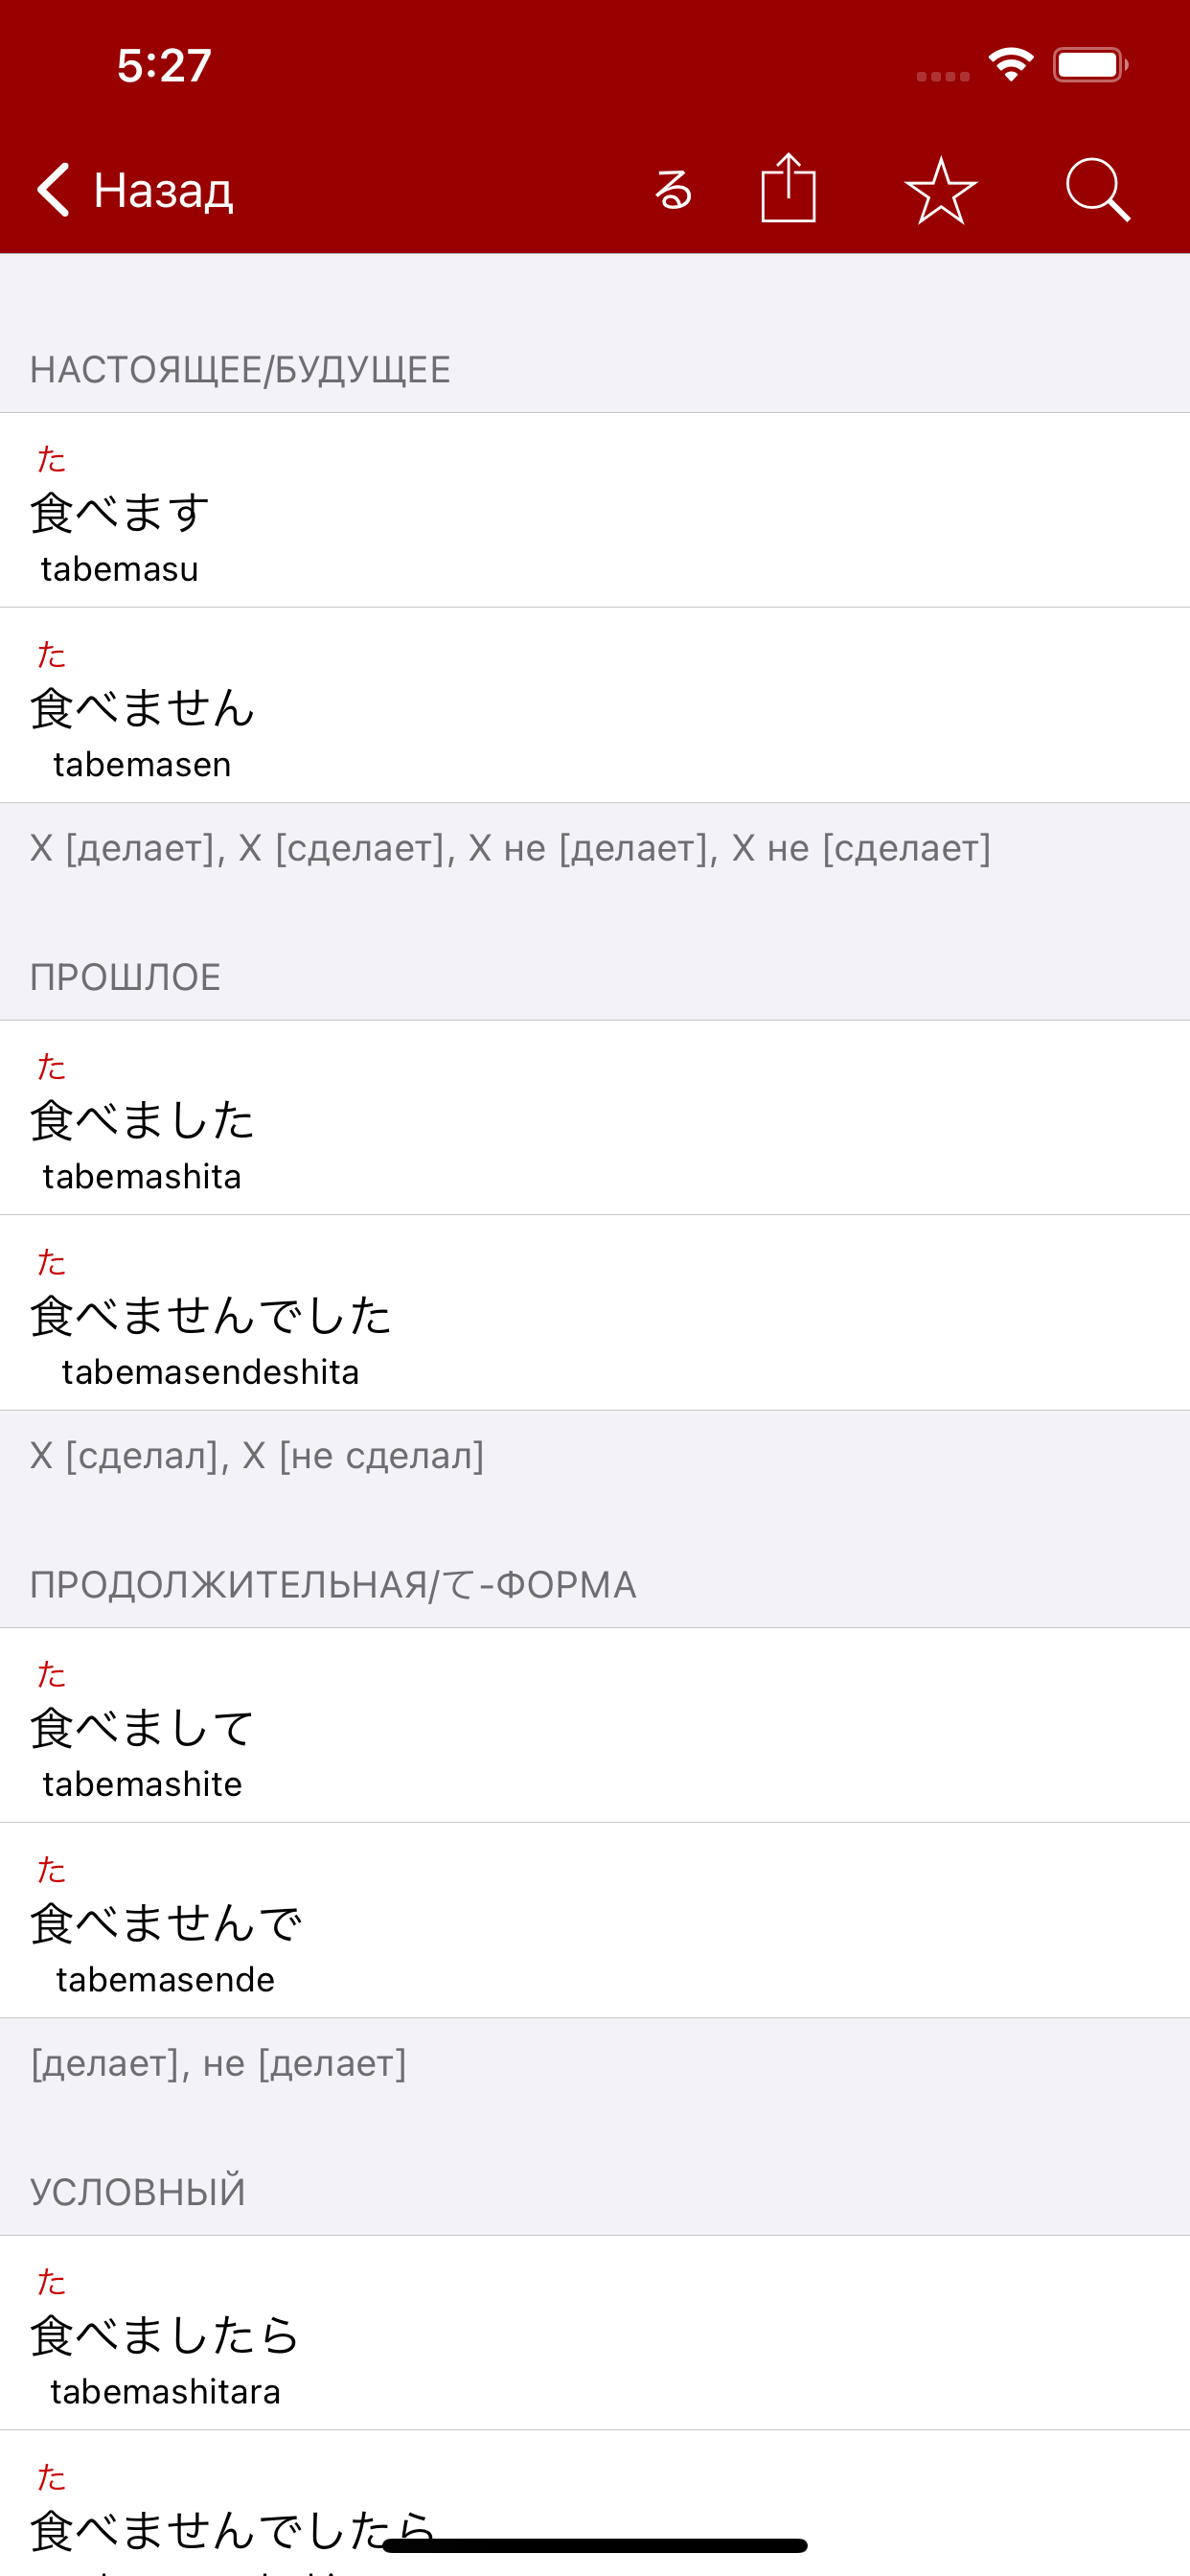Select the 食べません tabemasen row
1190x2576 pixels.
595,705
